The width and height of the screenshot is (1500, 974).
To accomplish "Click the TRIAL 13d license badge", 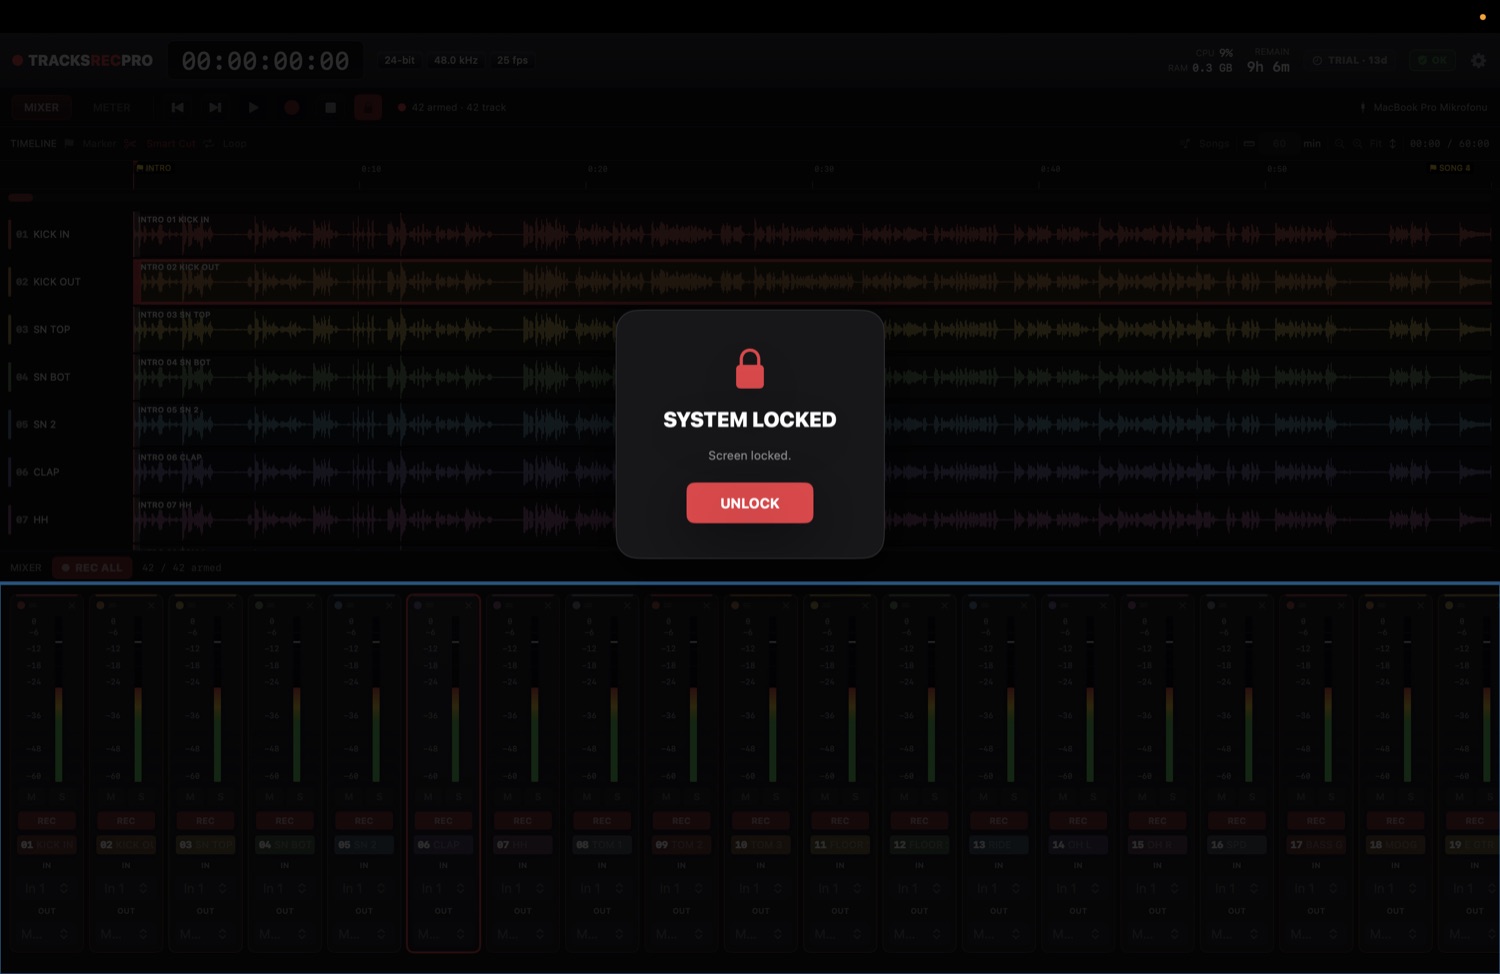I will pyautogui.click(x=1350, y=60).
